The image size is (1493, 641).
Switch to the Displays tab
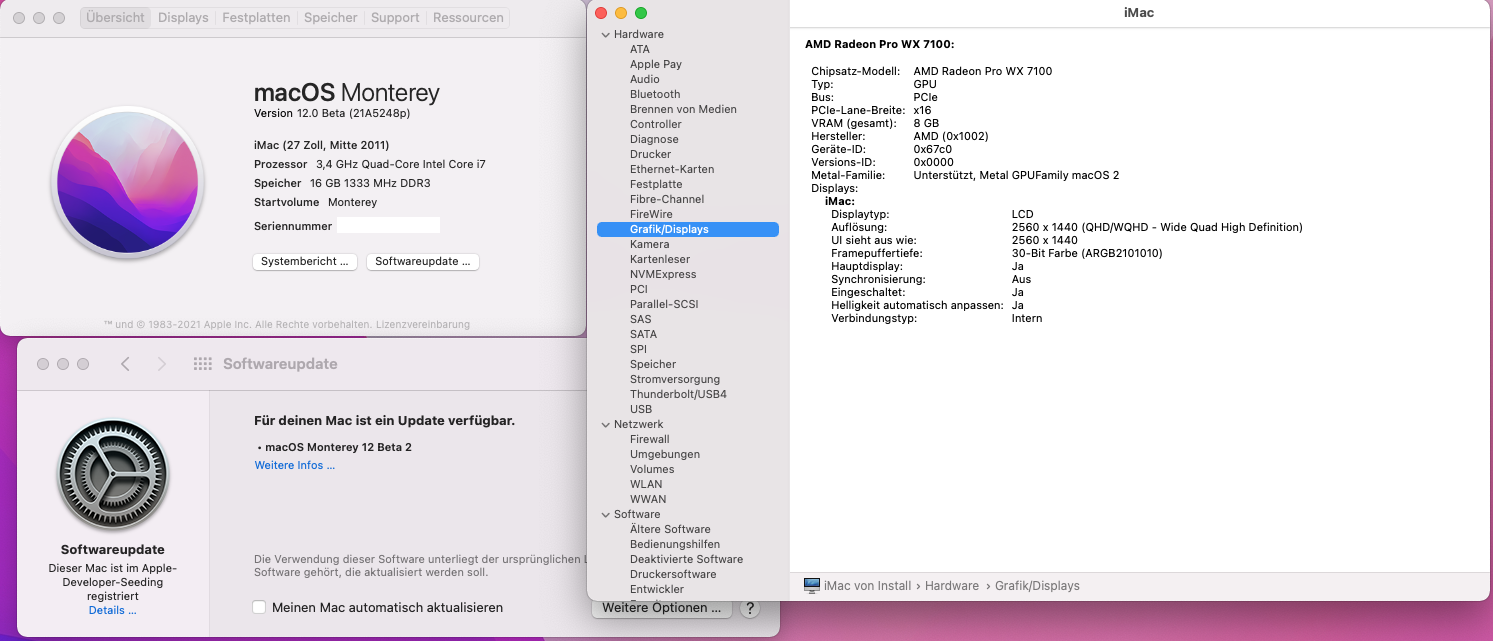(183, 17)
